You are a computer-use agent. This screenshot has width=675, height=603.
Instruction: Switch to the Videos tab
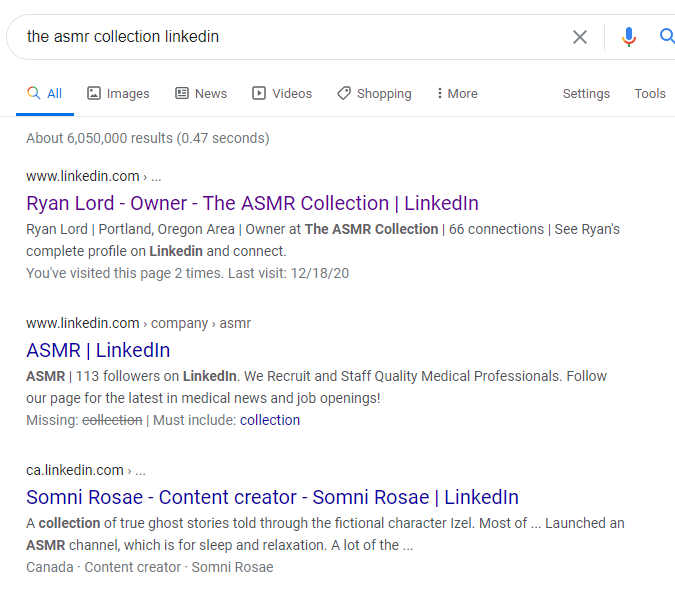[282, 93]
